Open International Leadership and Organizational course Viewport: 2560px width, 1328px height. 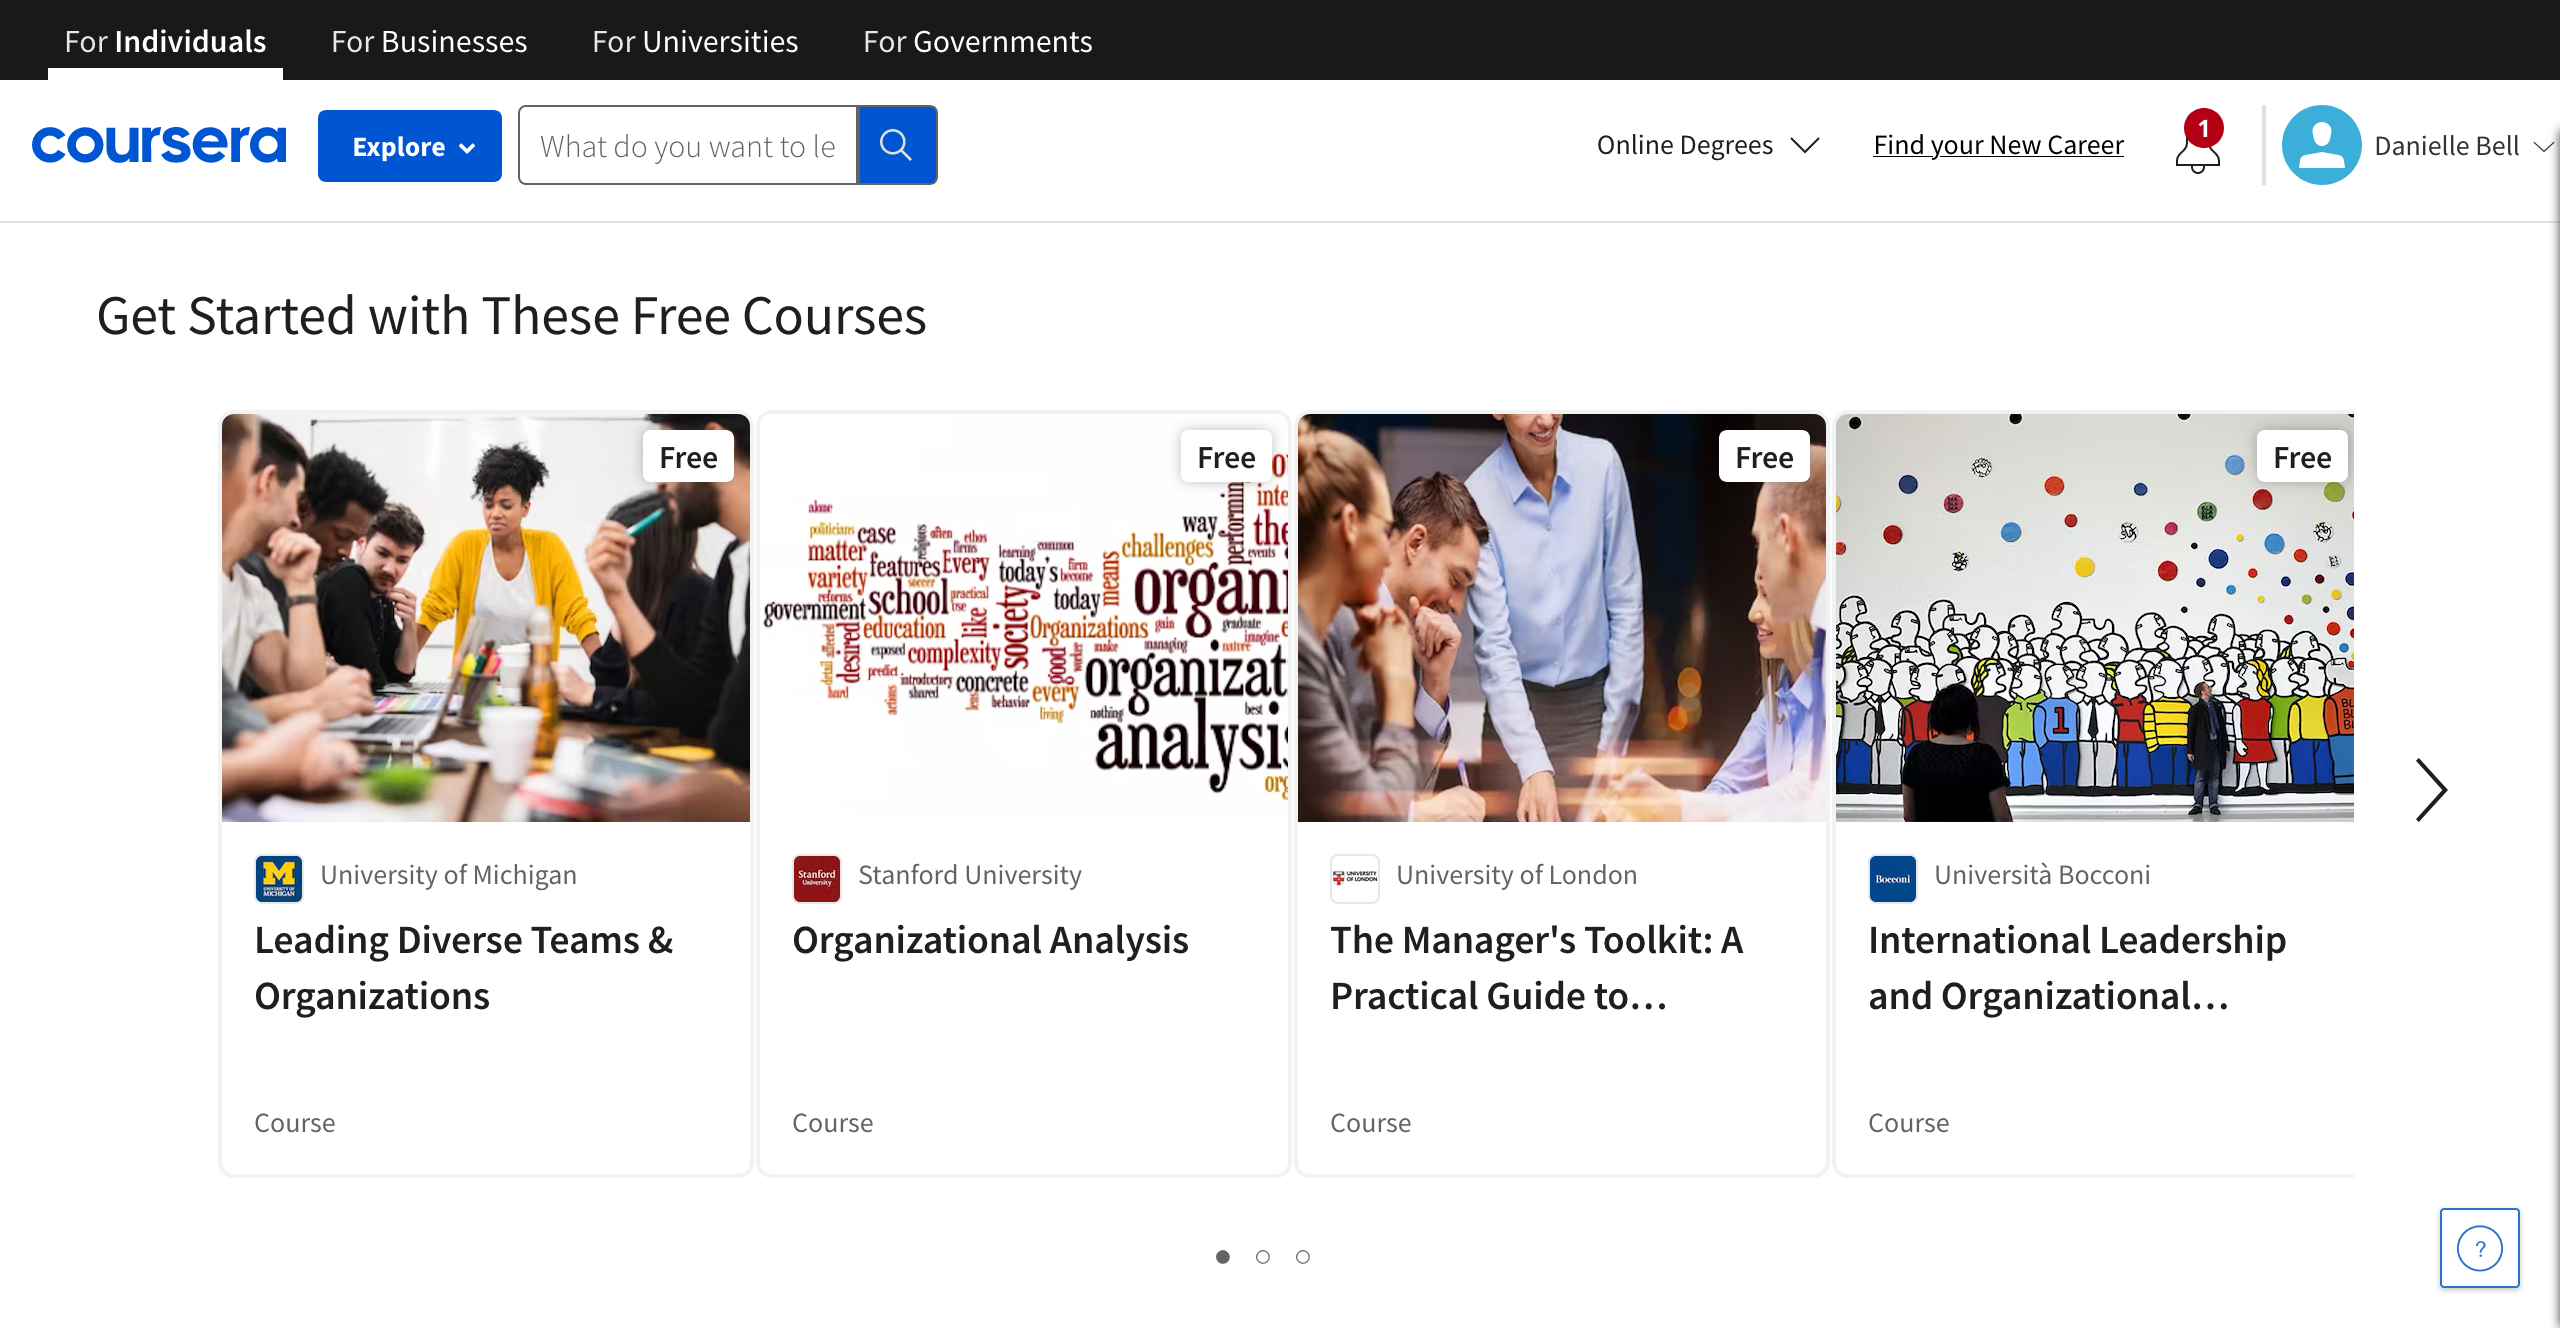pyautogui.click(x=2077, y=968)
